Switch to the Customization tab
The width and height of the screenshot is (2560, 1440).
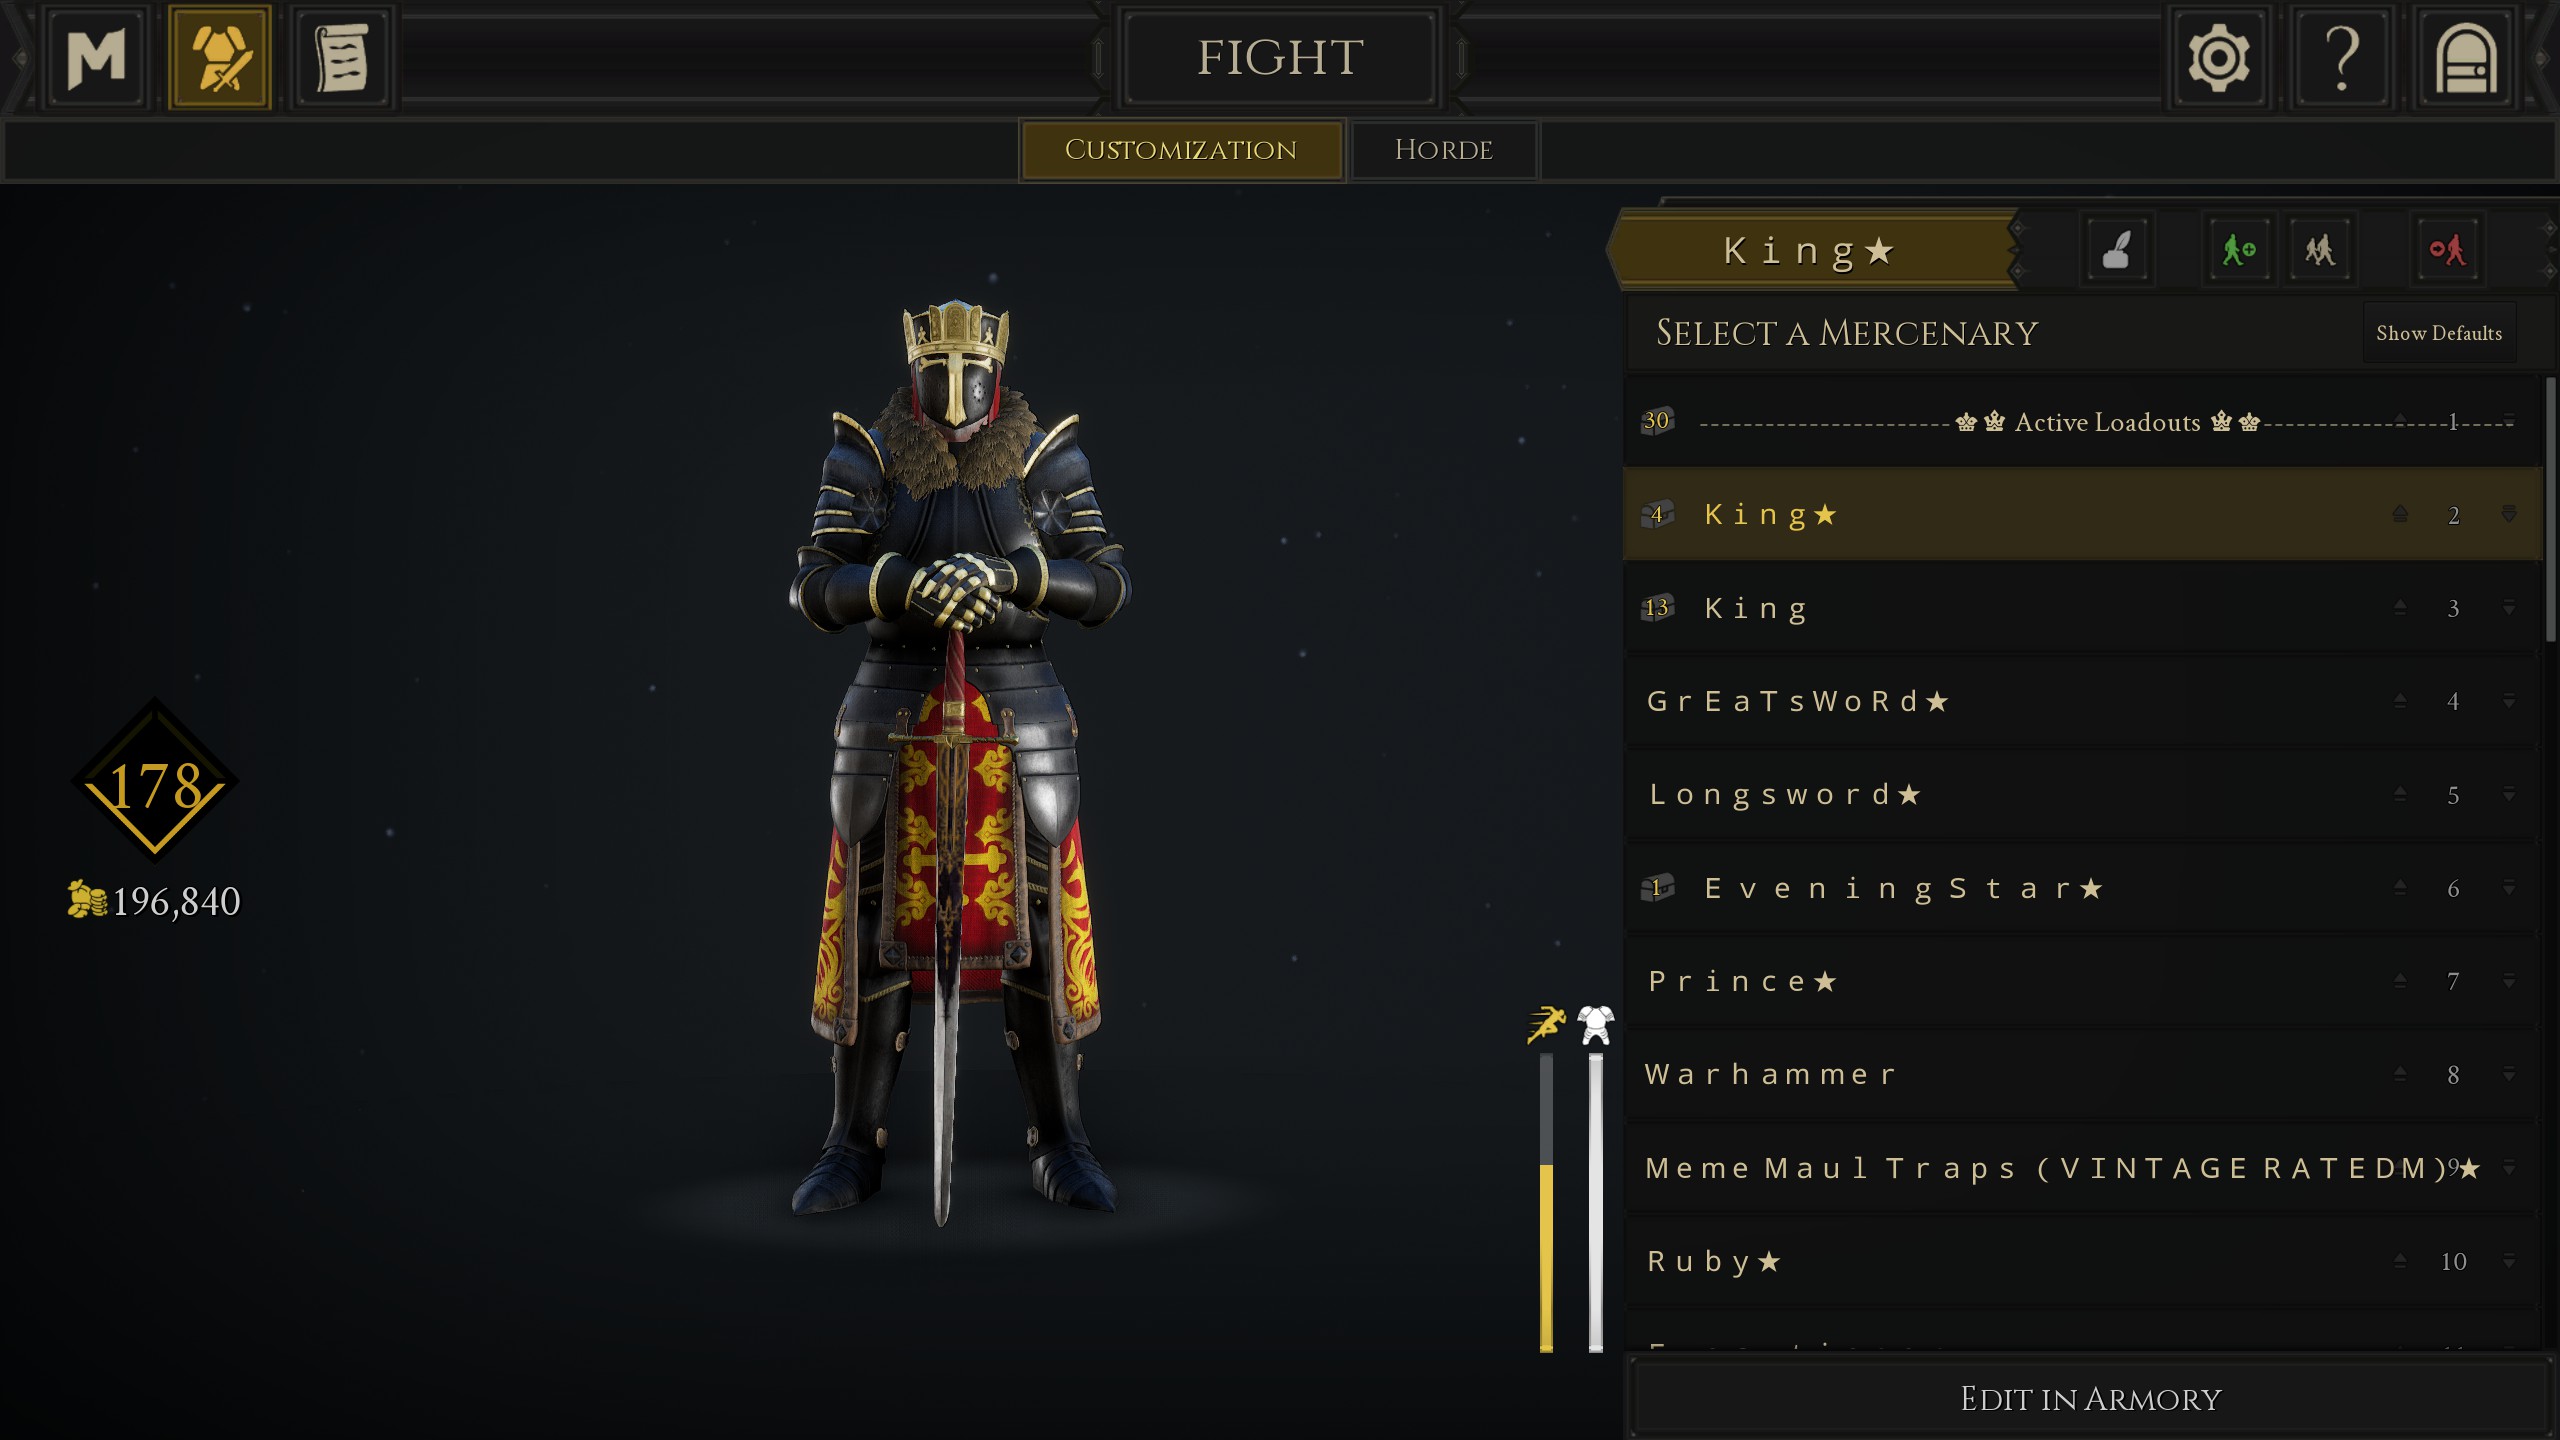1181,150
